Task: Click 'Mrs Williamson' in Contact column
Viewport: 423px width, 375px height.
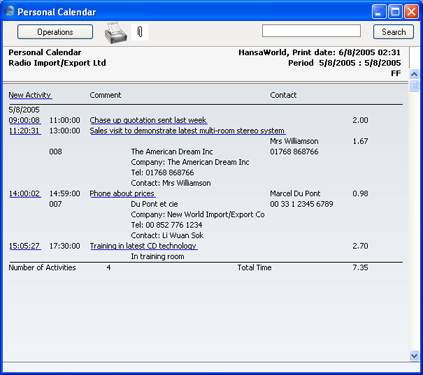Action: click(294, 141)
